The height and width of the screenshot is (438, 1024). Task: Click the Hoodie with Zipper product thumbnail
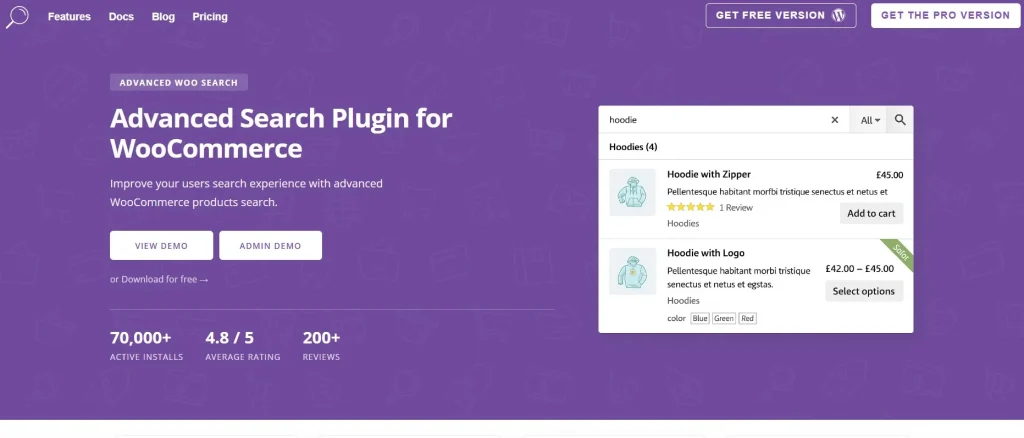(632, 193)
